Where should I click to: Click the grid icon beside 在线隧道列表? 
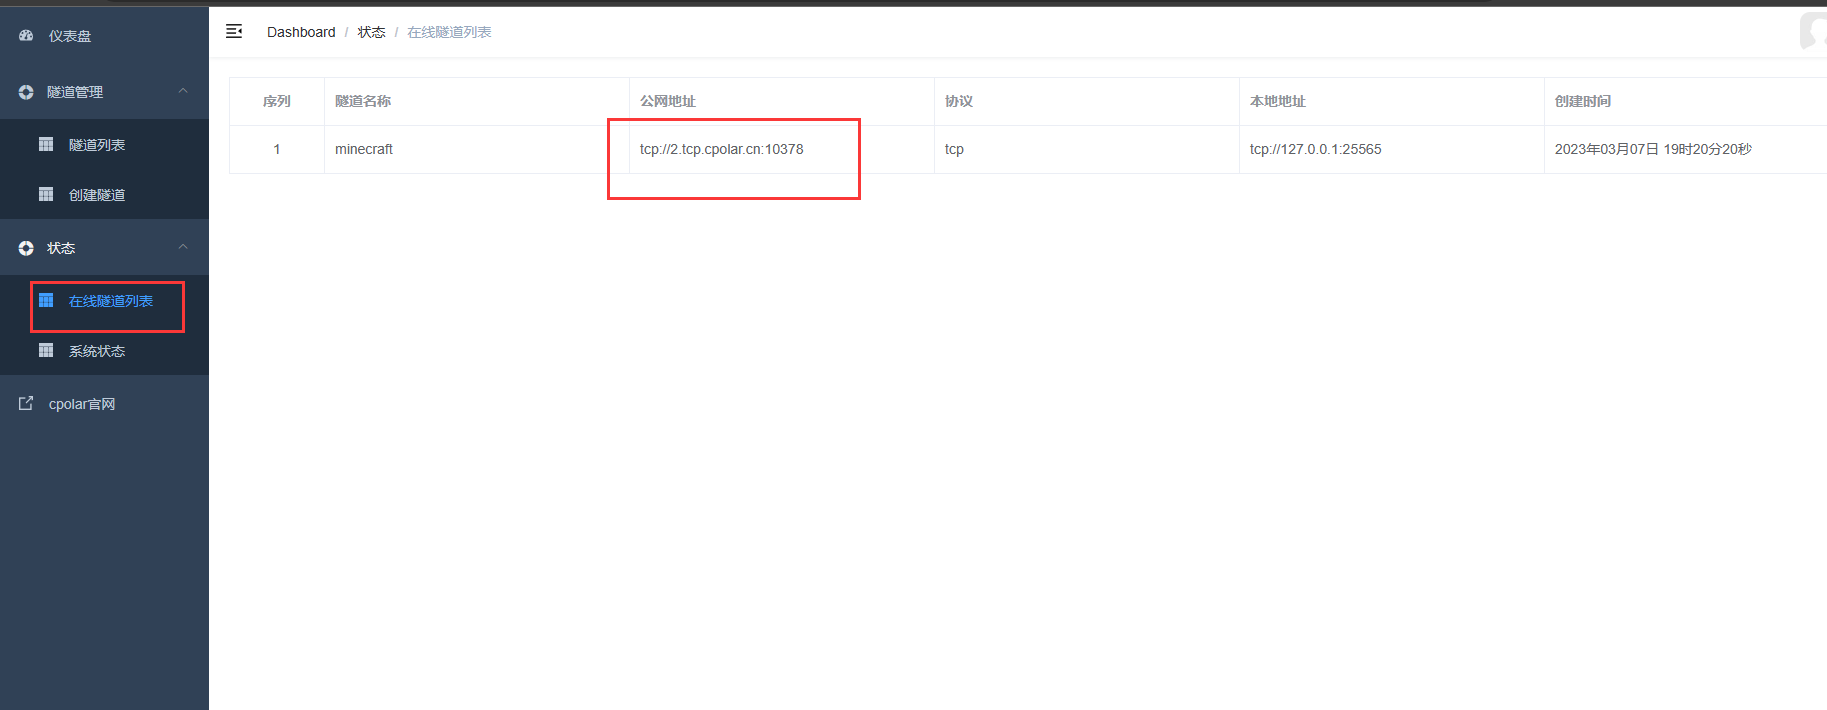tap(46, 301)
